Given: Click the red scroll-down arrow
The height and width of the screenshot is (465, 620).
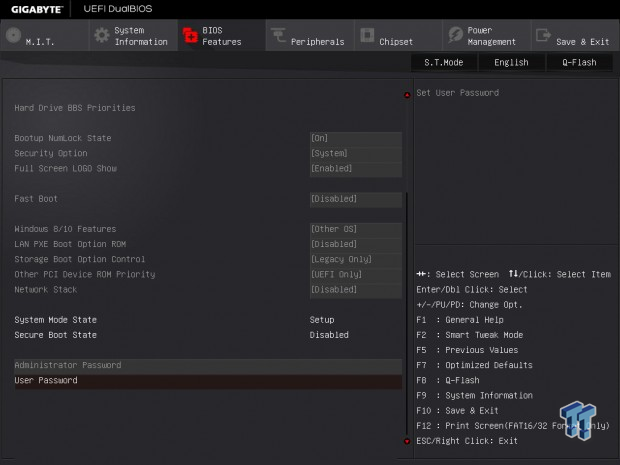Looking at the screenshot, I should point(407,441).
